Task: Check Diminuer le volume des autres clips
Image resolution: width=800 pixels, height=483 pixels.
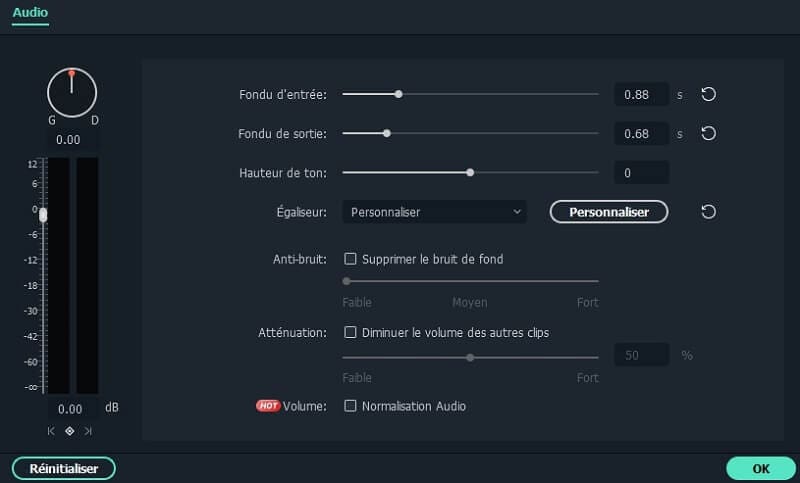Action: click(x=350, y=333)
